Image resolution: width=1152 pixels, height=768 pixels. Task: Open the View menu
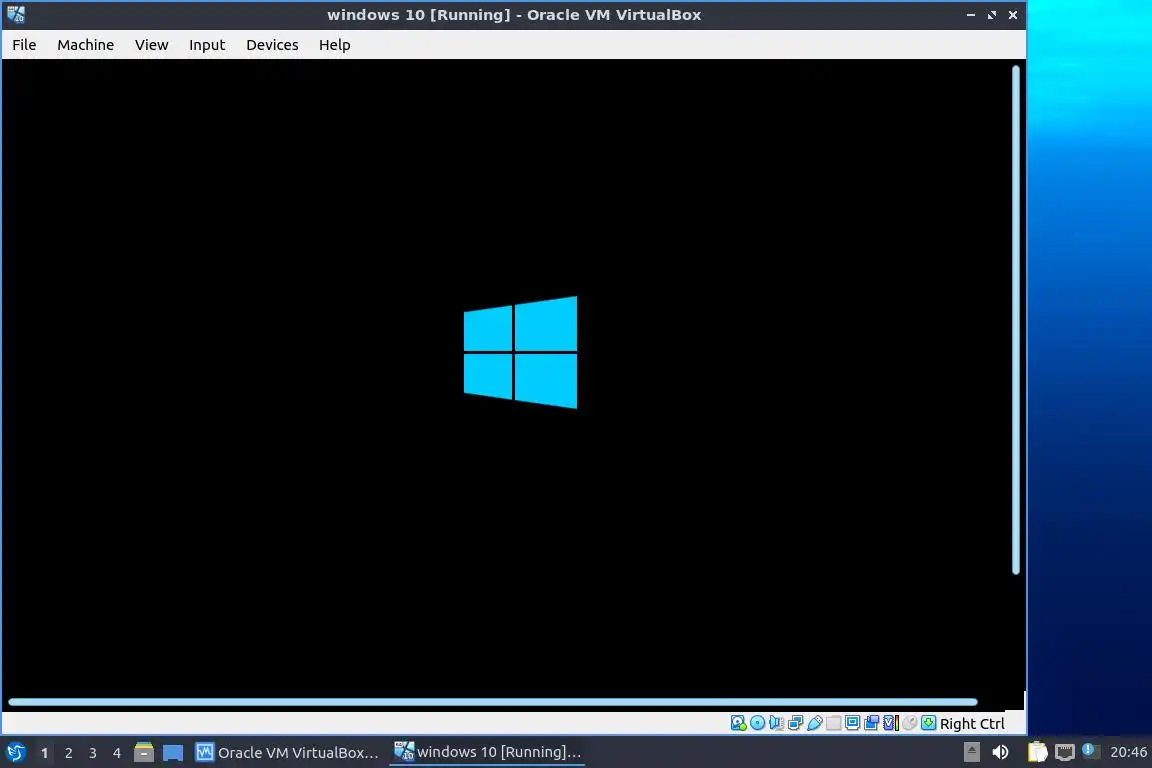click(151, 45)
